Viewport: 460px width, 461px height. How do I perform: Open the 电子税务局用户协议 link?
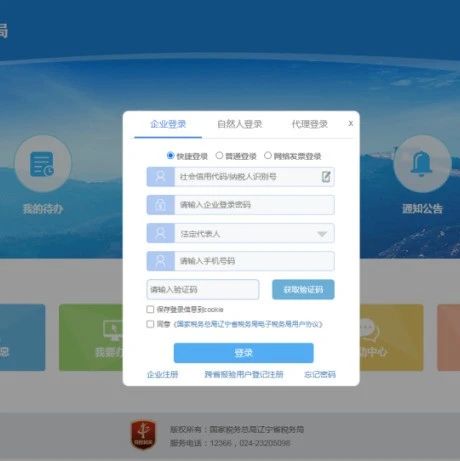pyautogui.click(x=248, y=324)
